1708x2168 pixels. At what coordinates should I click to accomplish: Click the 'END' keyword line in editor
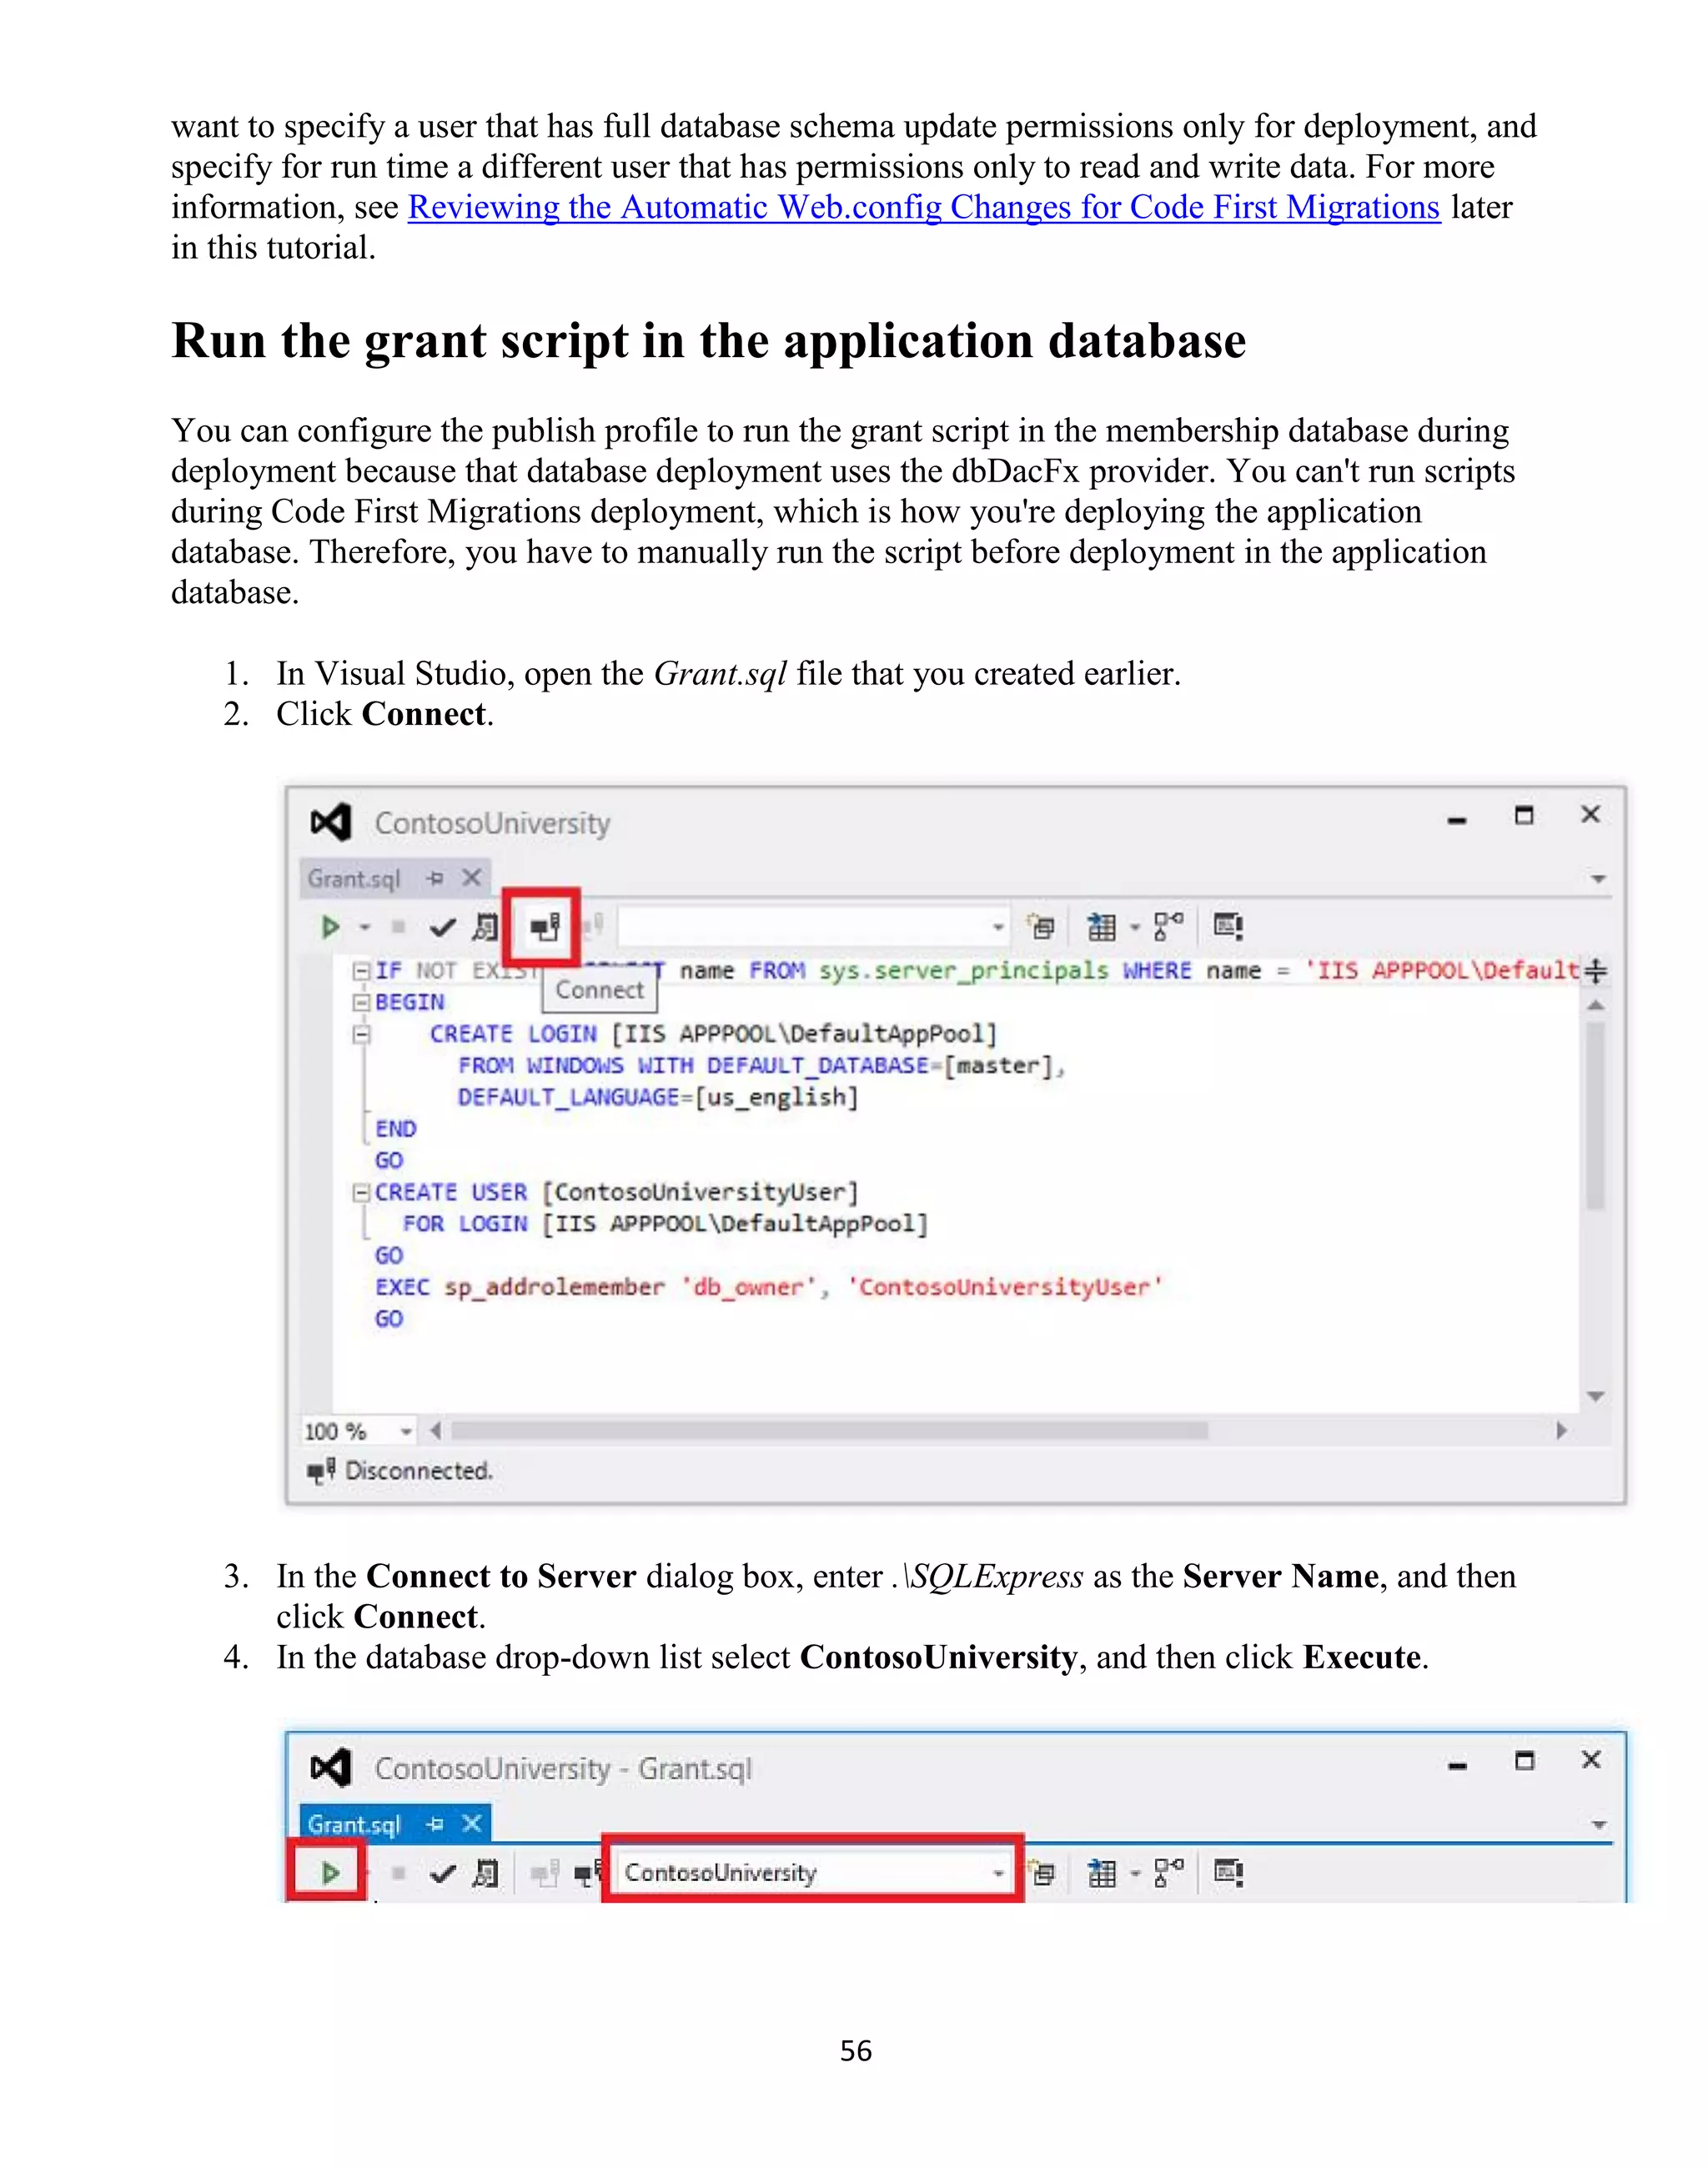click(396, 1129)
